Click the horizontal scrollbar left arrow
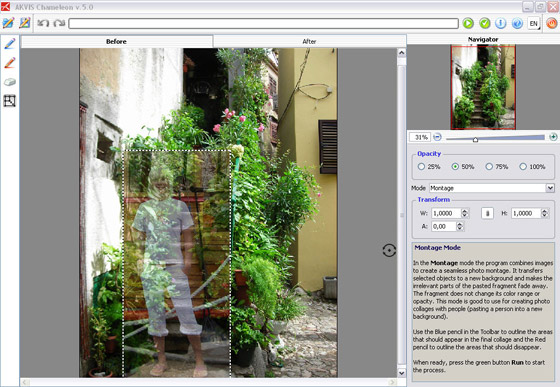560x387 pixels. click(x=25, y=382)
